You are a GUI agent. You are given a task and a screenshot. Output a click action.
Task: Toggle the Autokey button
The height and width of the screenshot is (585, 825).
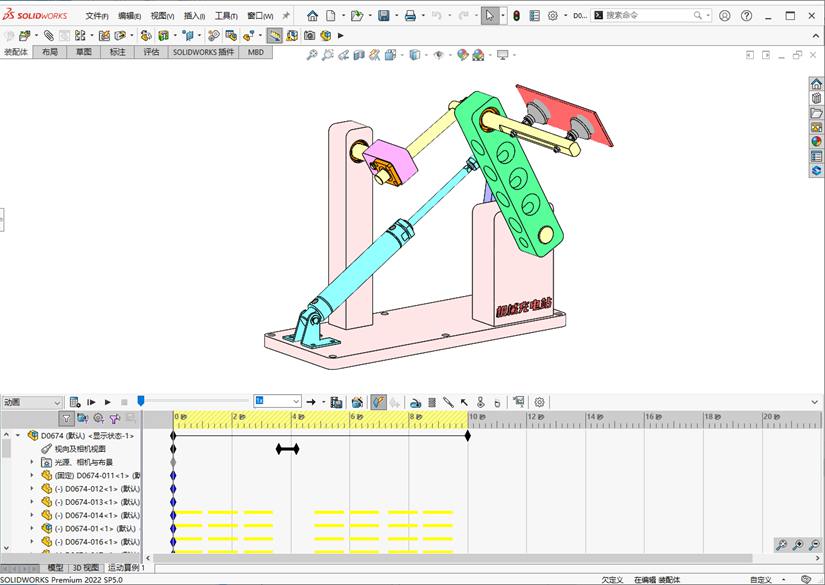(x=378, y=402)
